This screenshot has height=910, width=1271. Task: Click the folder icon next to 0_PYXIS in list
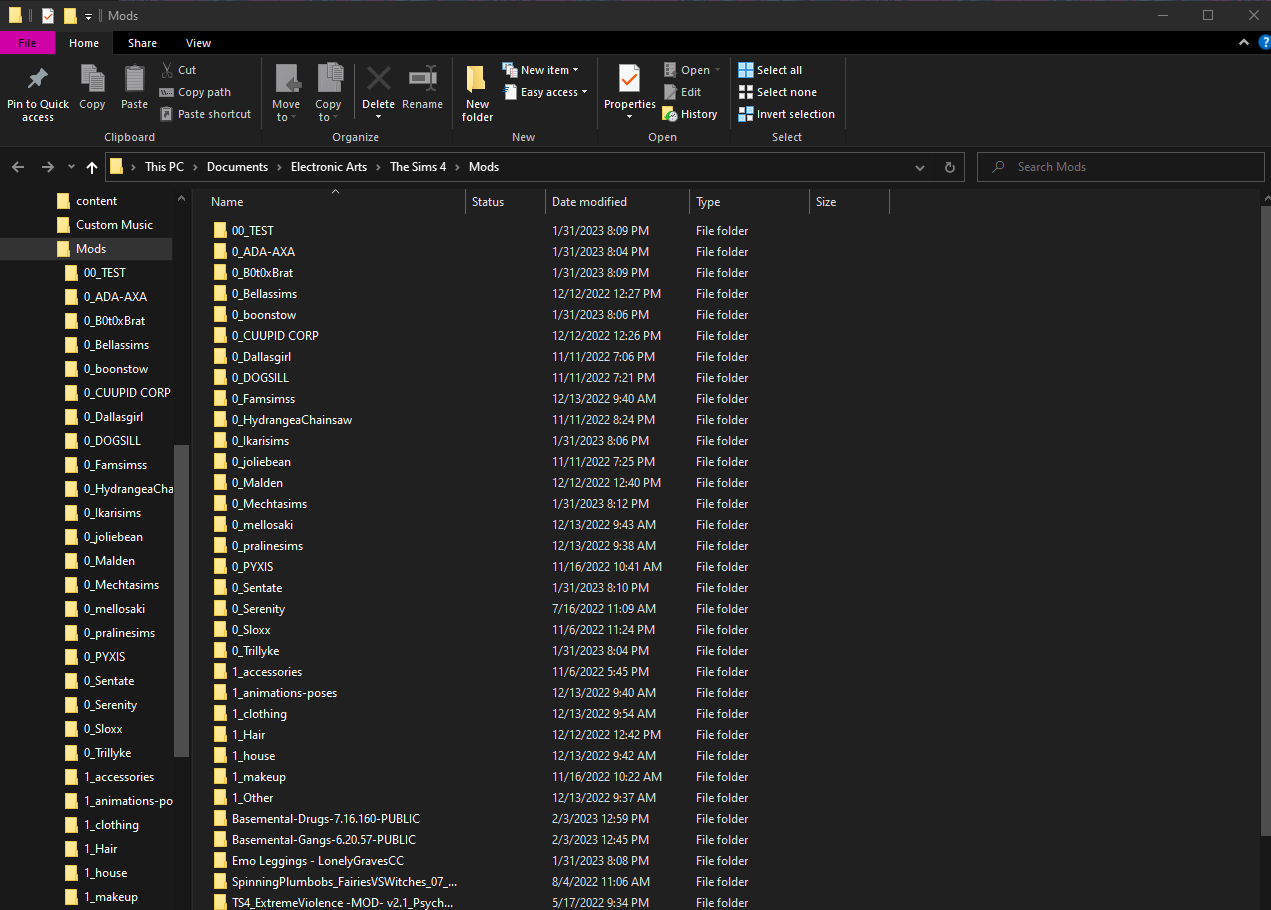[221, 567]
